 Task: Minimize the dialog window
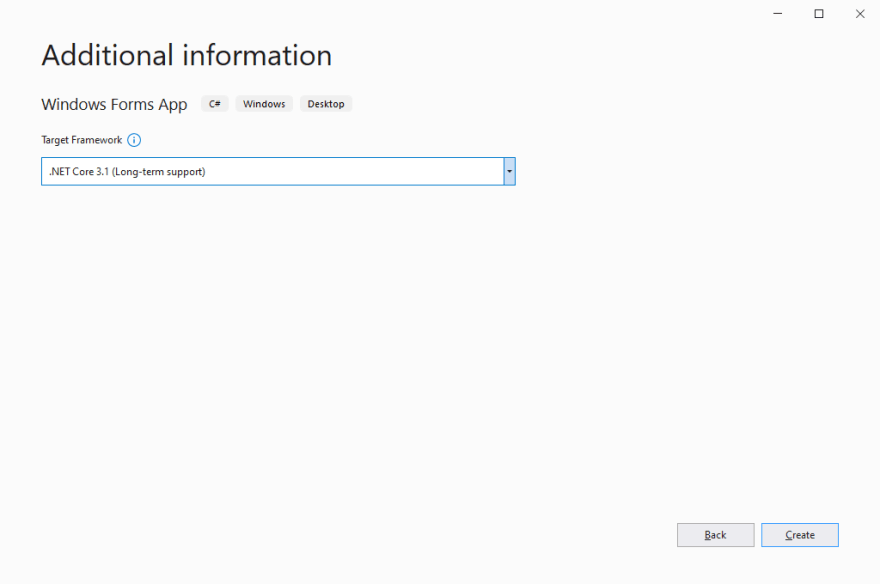[778, 13]
